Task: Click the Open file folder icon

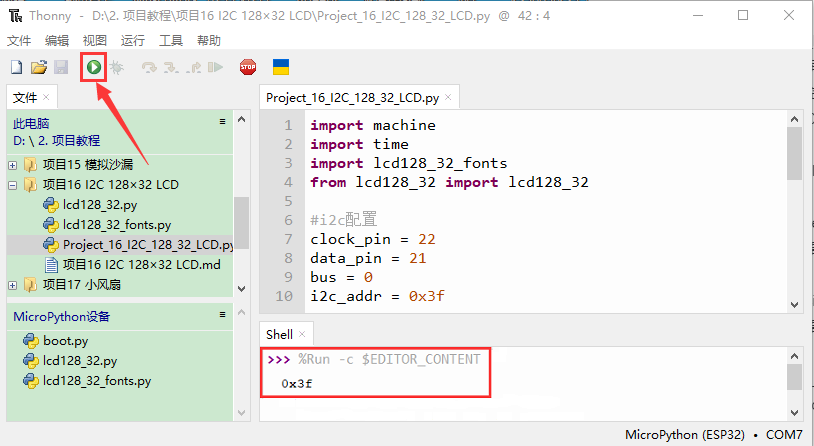Action: point(39,68)
